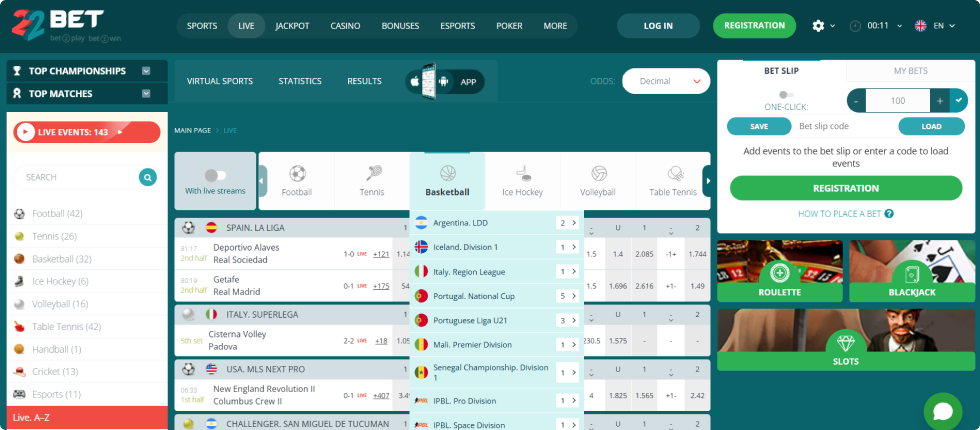Click the clock icon in header

click(855, 26)
